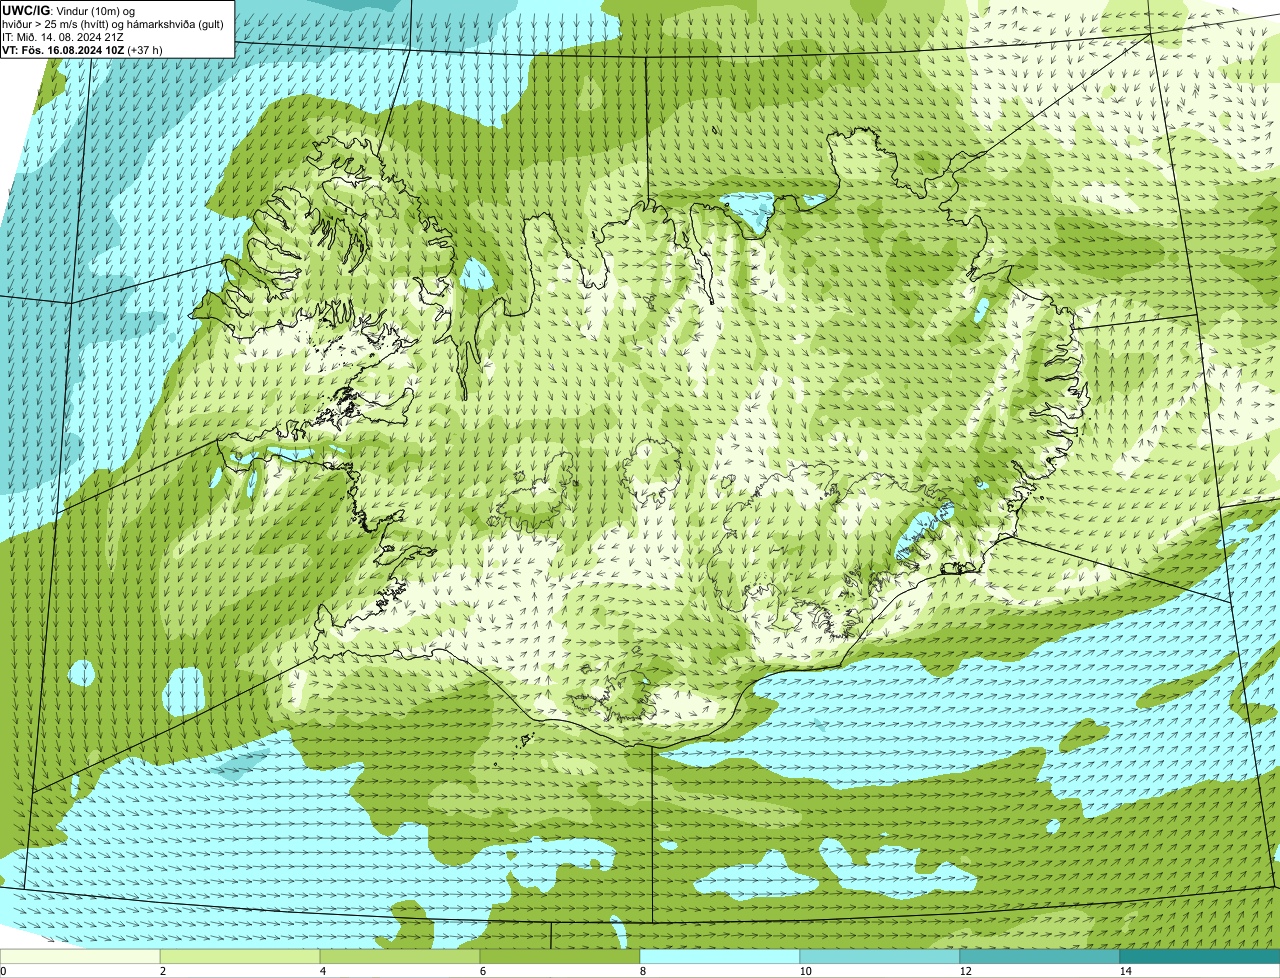1280x978 pixels.
Task: Click the '8' tick label on the color scale
Action: point(642,971)
